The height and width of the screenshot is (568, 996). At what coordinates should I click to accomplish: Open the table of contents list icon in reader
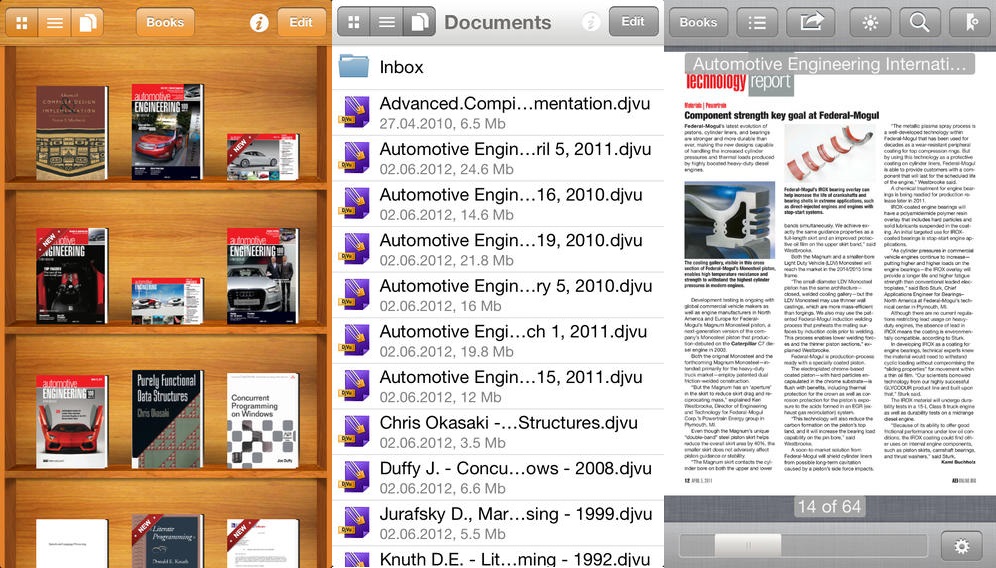click(x=757, y=22)
